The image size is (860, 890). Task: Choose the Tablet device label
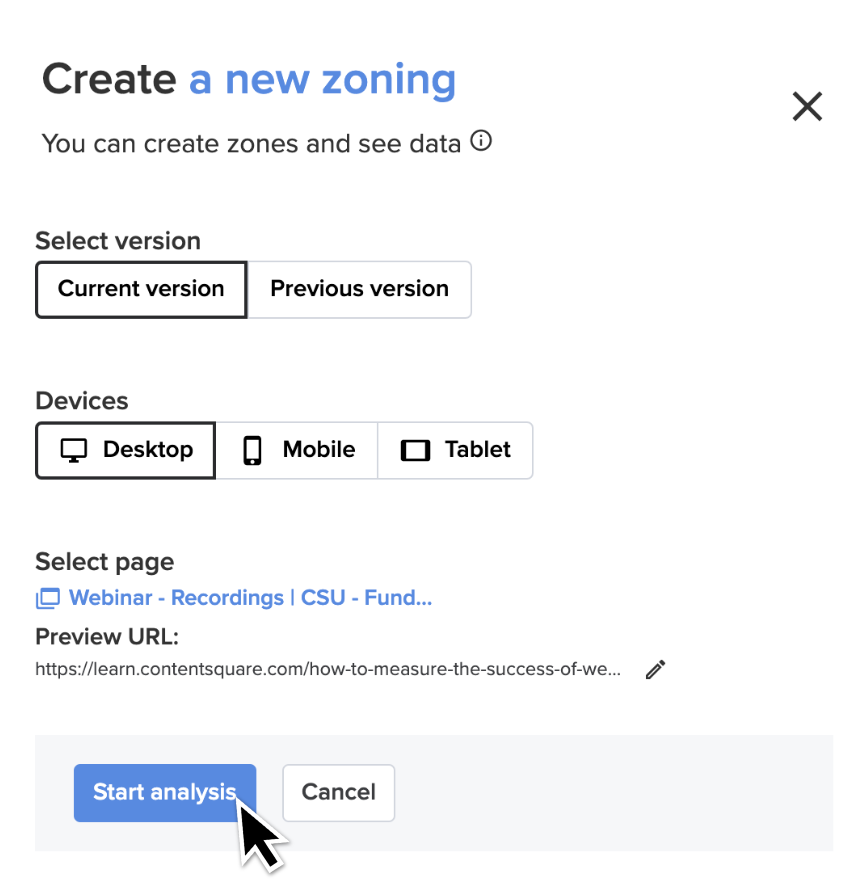pos(477,450)
